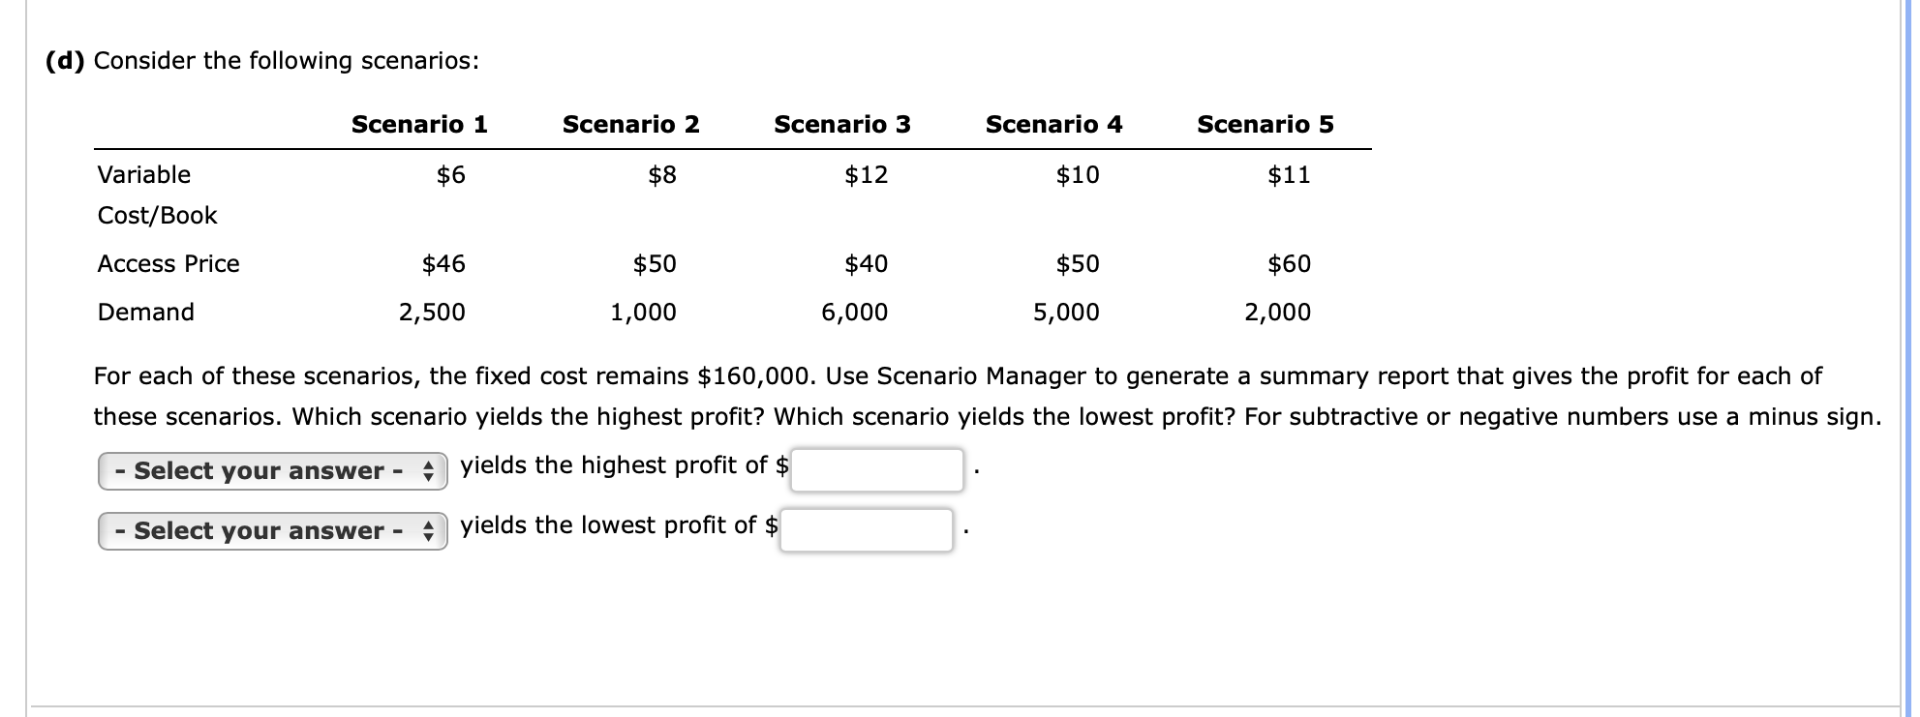Click the Scenario 3 demand value 6,000
Screen dimensions: 1920x717
854,313
